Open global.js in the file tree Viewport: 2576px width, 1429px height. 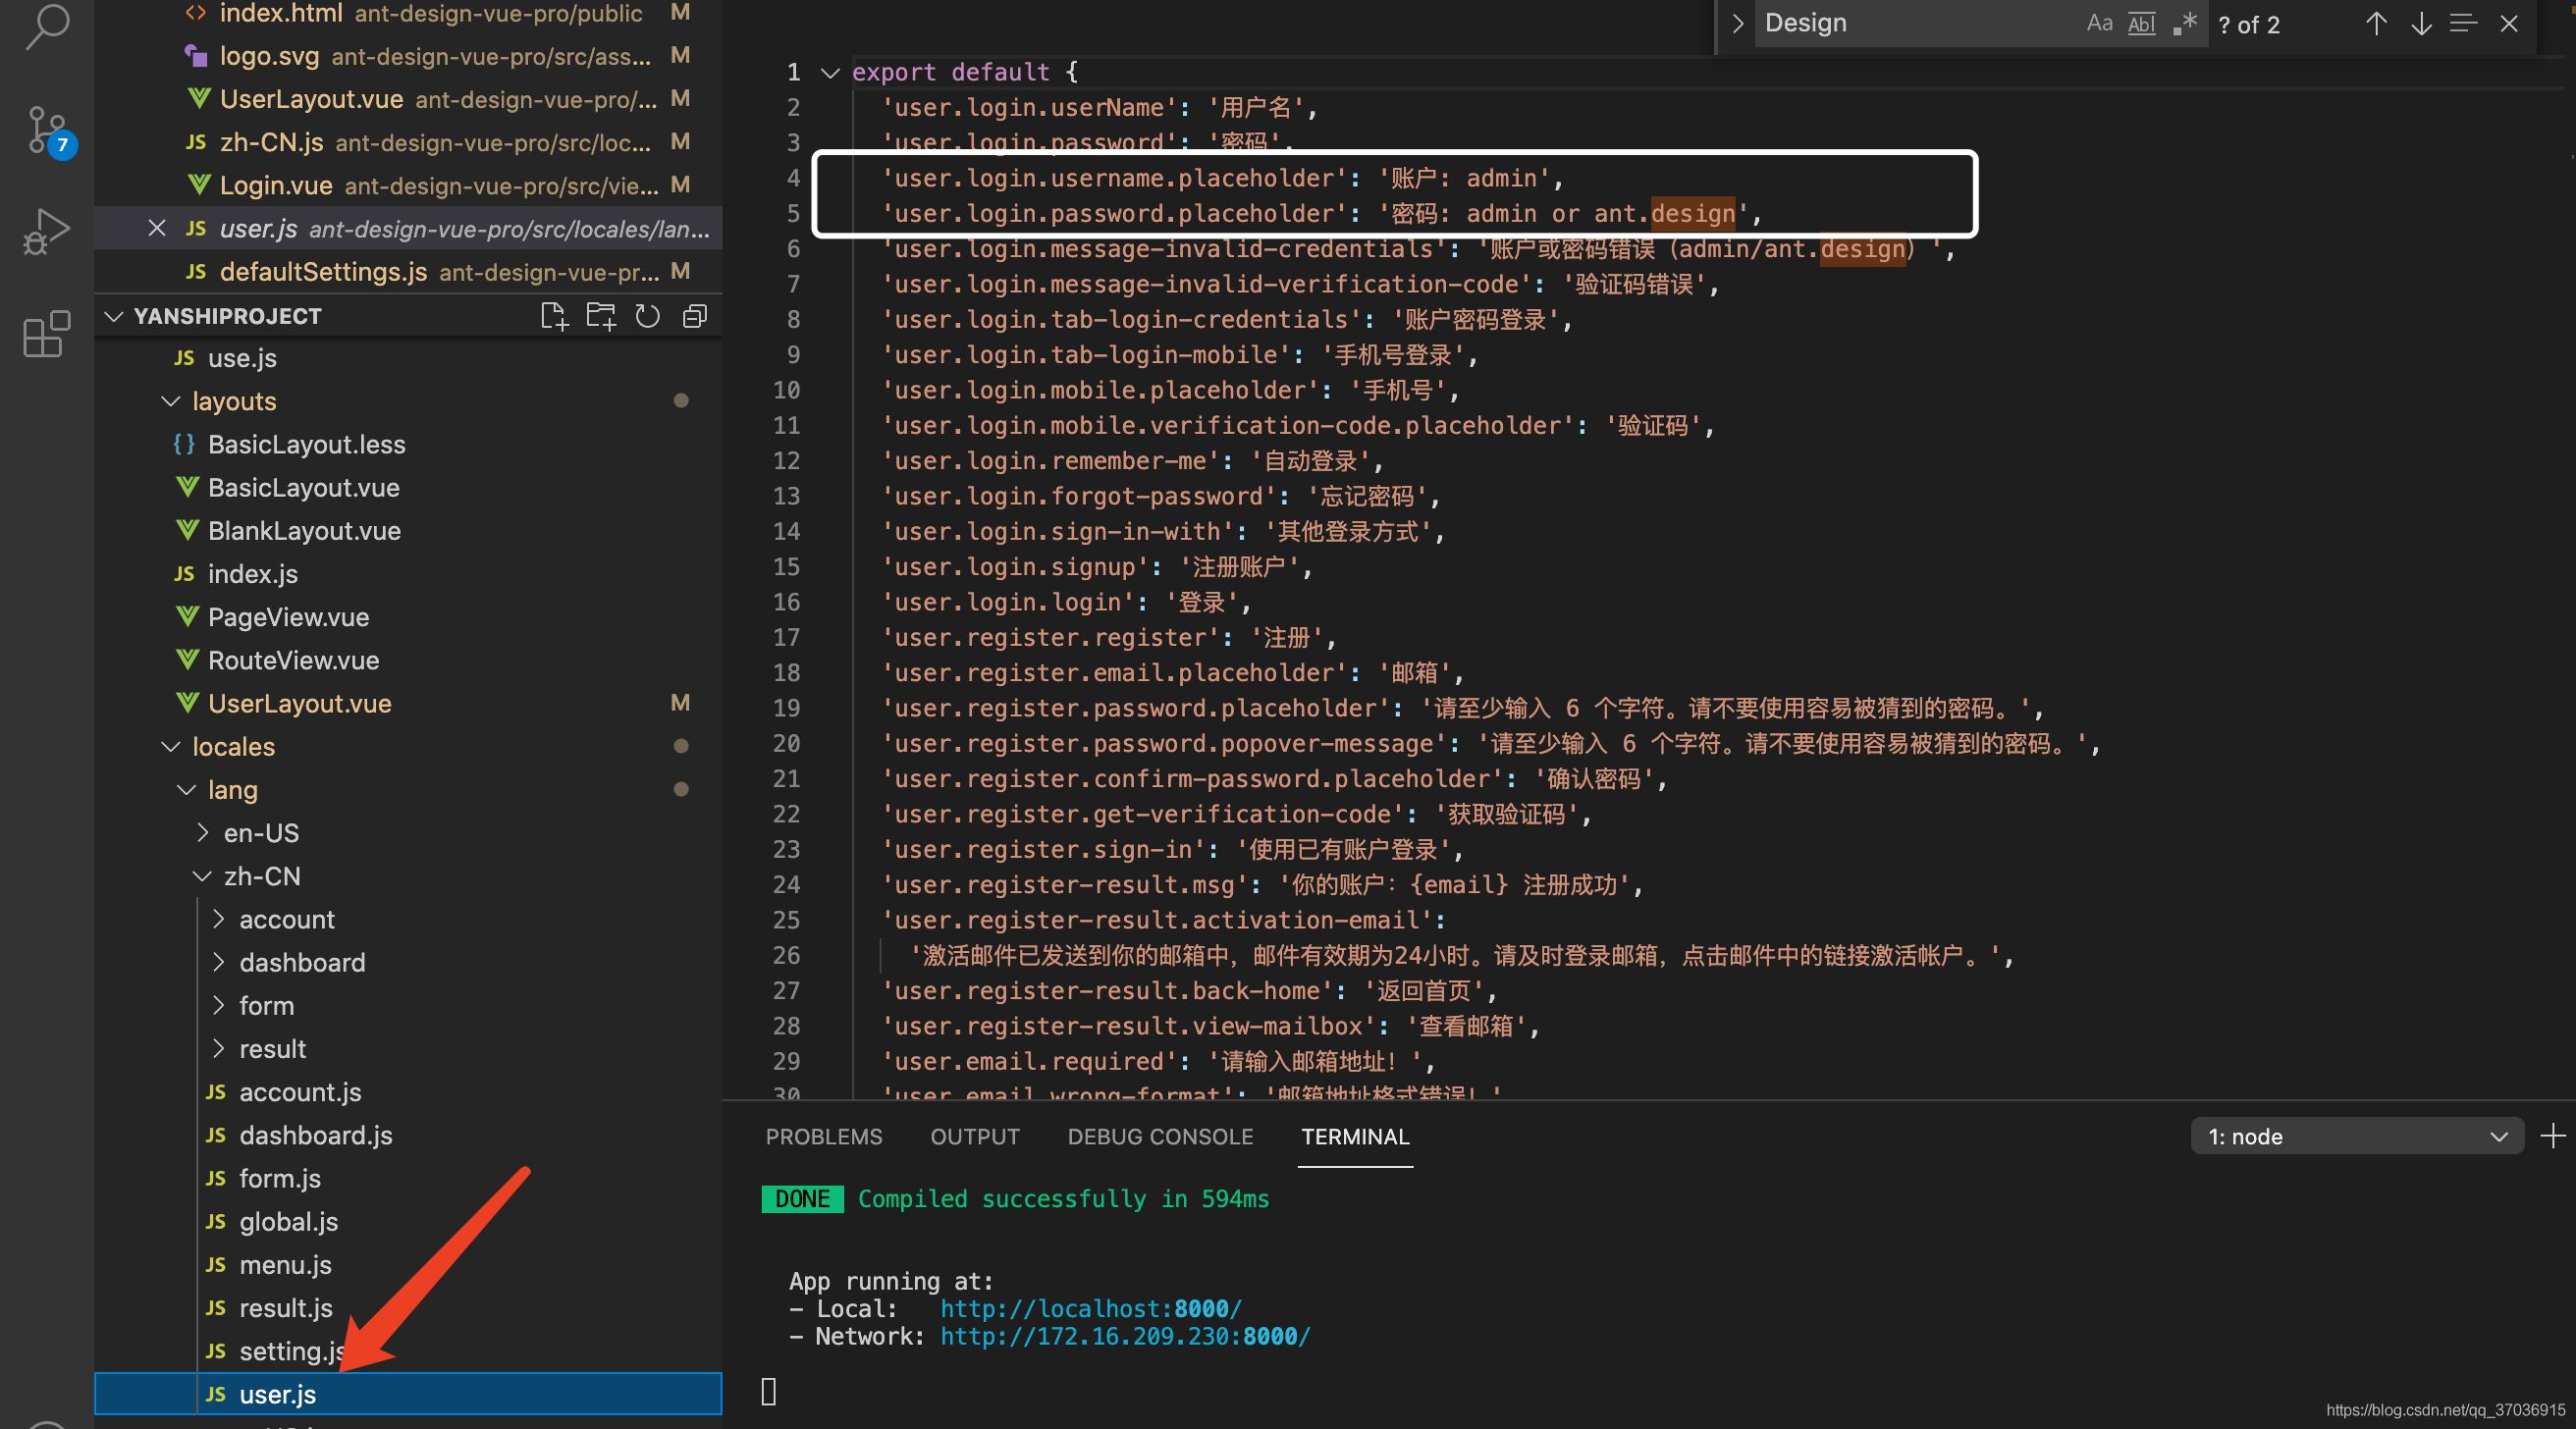288,1222
